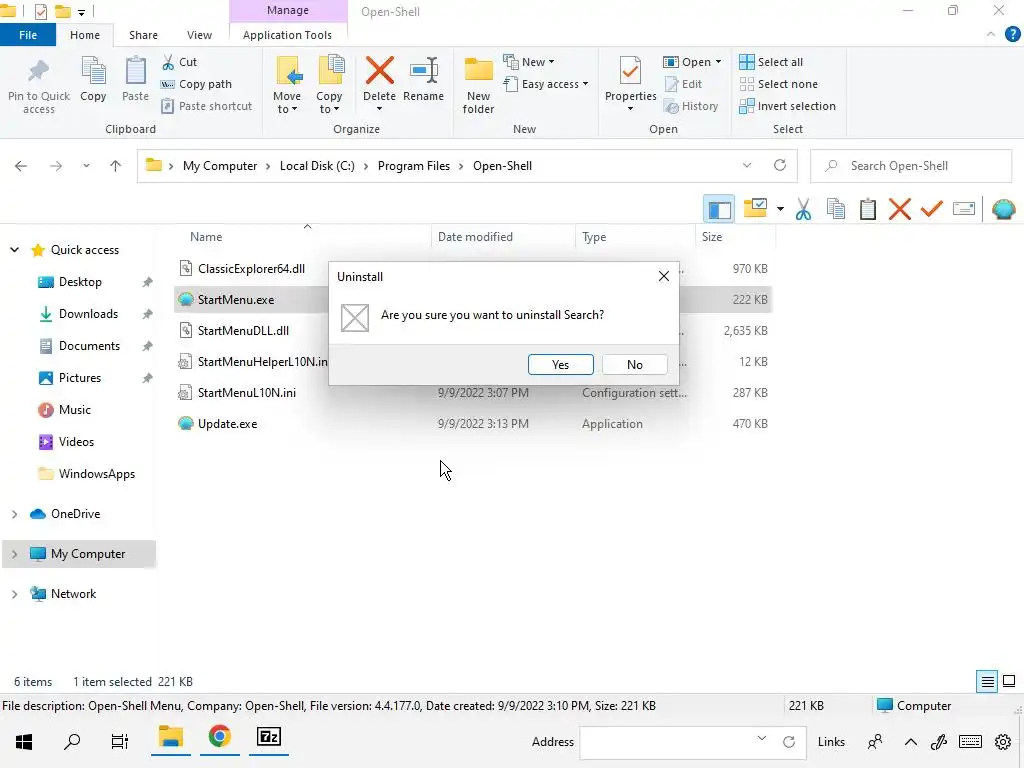Click the folder options toolbar icon
Viewport: 1024px width, 768px height.
pos(756,208)
